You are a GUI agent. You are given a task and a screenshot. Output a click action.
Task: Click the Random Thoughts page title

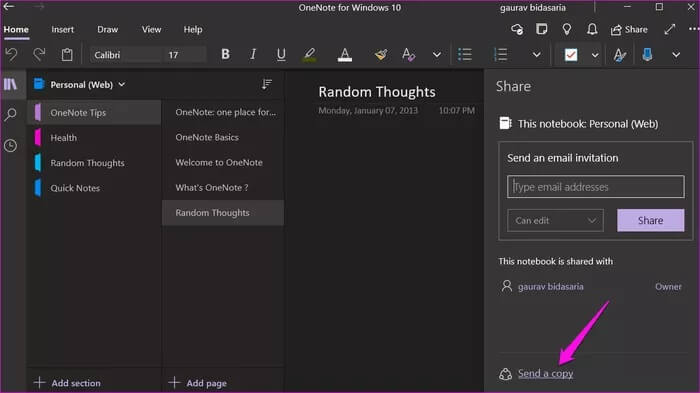[x=377, y=92]
